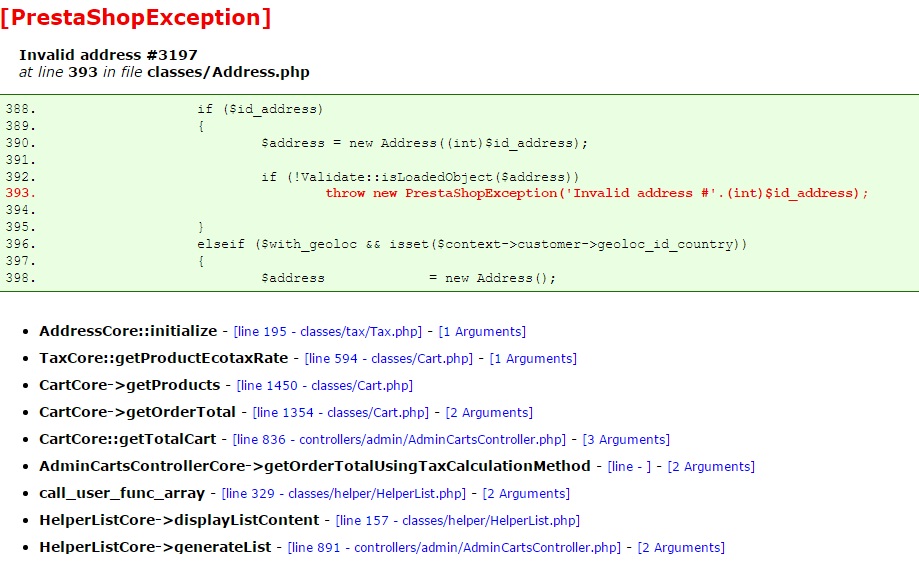This screenshot has height=564, width=919.
Task: Click code line 398 '$address = new Address();'
Action: [x=409, y=278]
